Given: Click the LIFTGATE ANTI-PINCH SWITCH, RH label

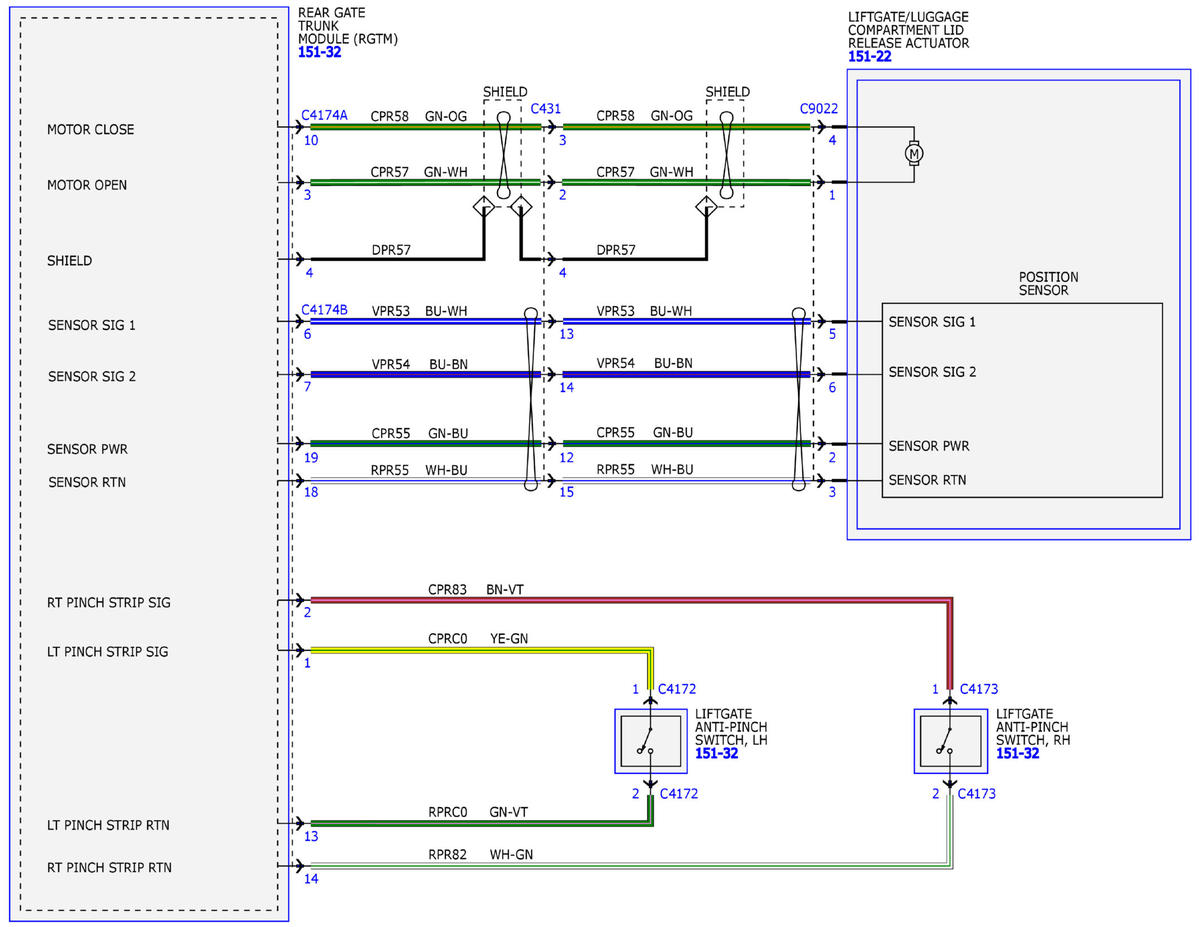Looking at the screenshot, I should [1033, 727].
